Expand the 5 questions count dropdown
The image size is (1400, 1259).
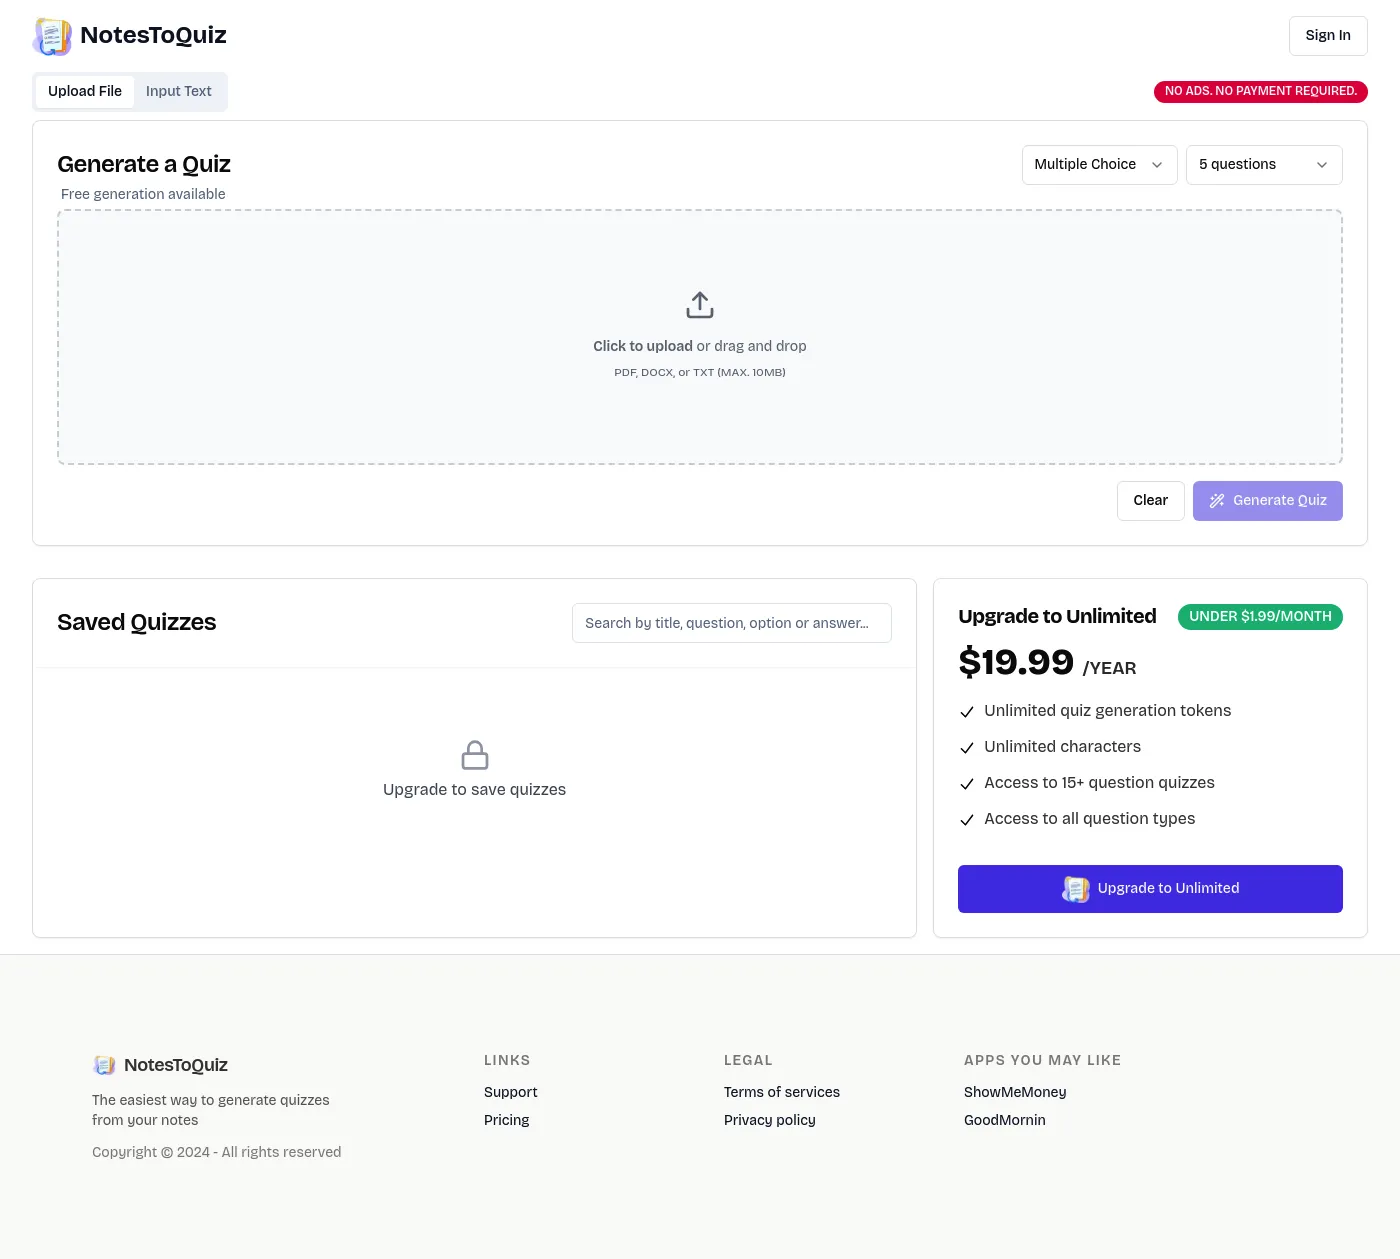1263,165
